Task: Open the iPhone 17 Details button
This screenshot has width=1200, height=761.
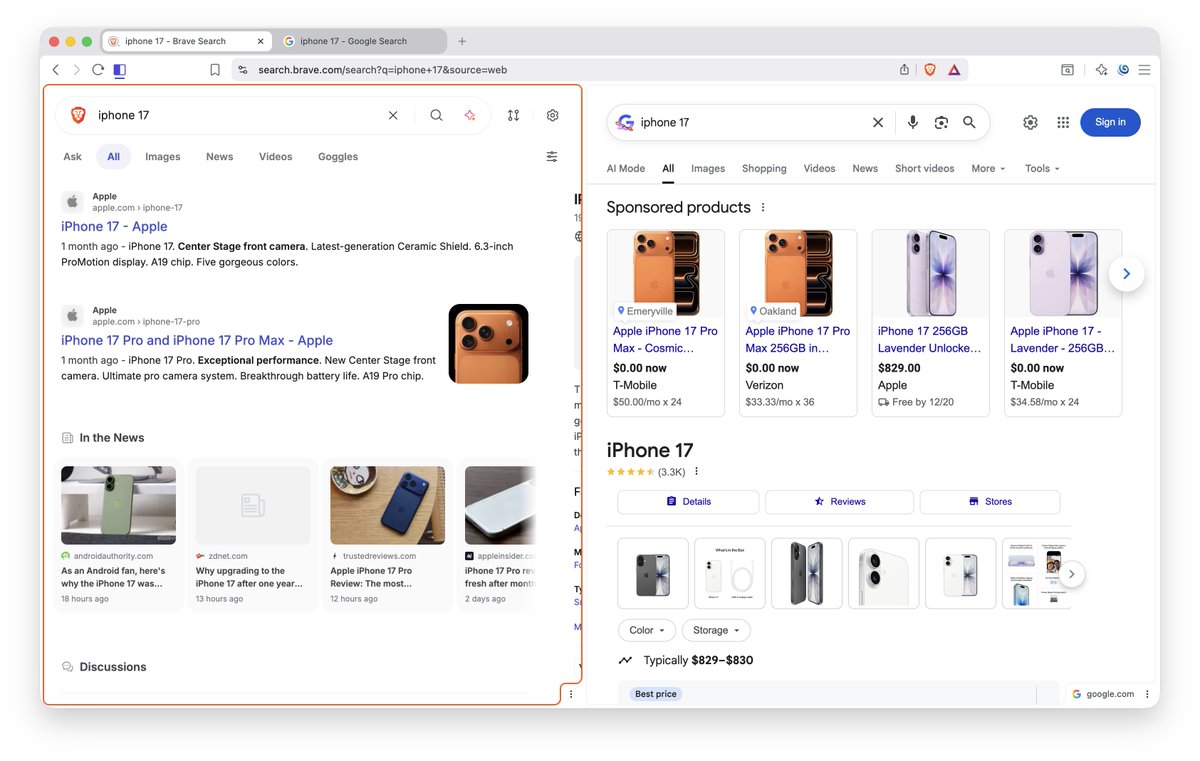Action: click(688, 502)
